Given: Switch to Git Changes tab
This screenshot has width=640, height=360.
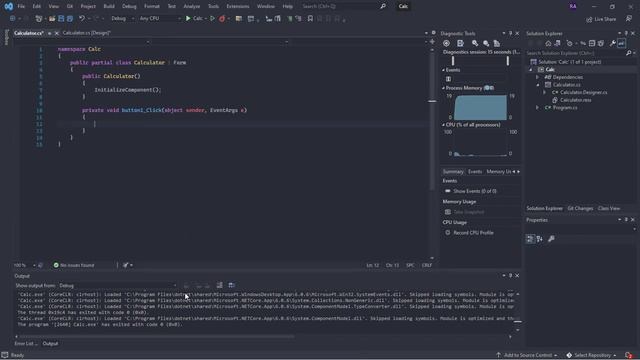Looking at the screenshot, I should [580, 209].
